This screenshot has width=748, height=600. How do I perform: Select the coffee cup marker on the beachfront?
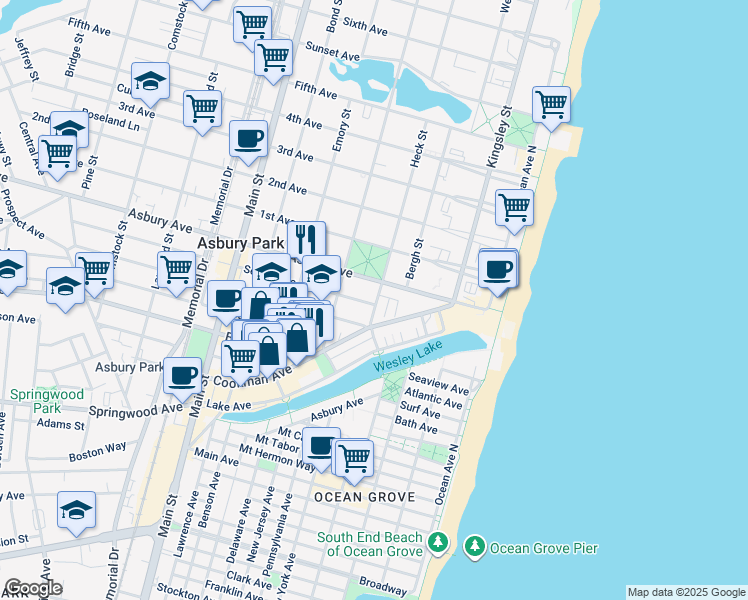pyautogui.click(x=497, y=268)
